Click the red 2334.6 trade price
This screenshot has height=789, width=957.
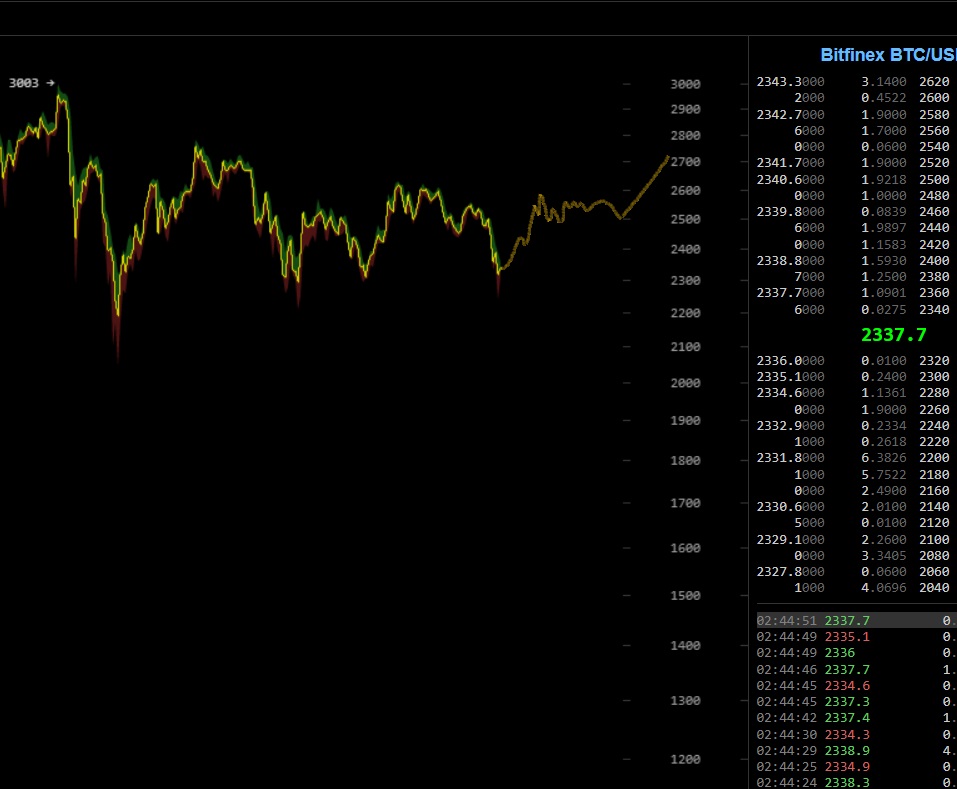pos(847,686)
